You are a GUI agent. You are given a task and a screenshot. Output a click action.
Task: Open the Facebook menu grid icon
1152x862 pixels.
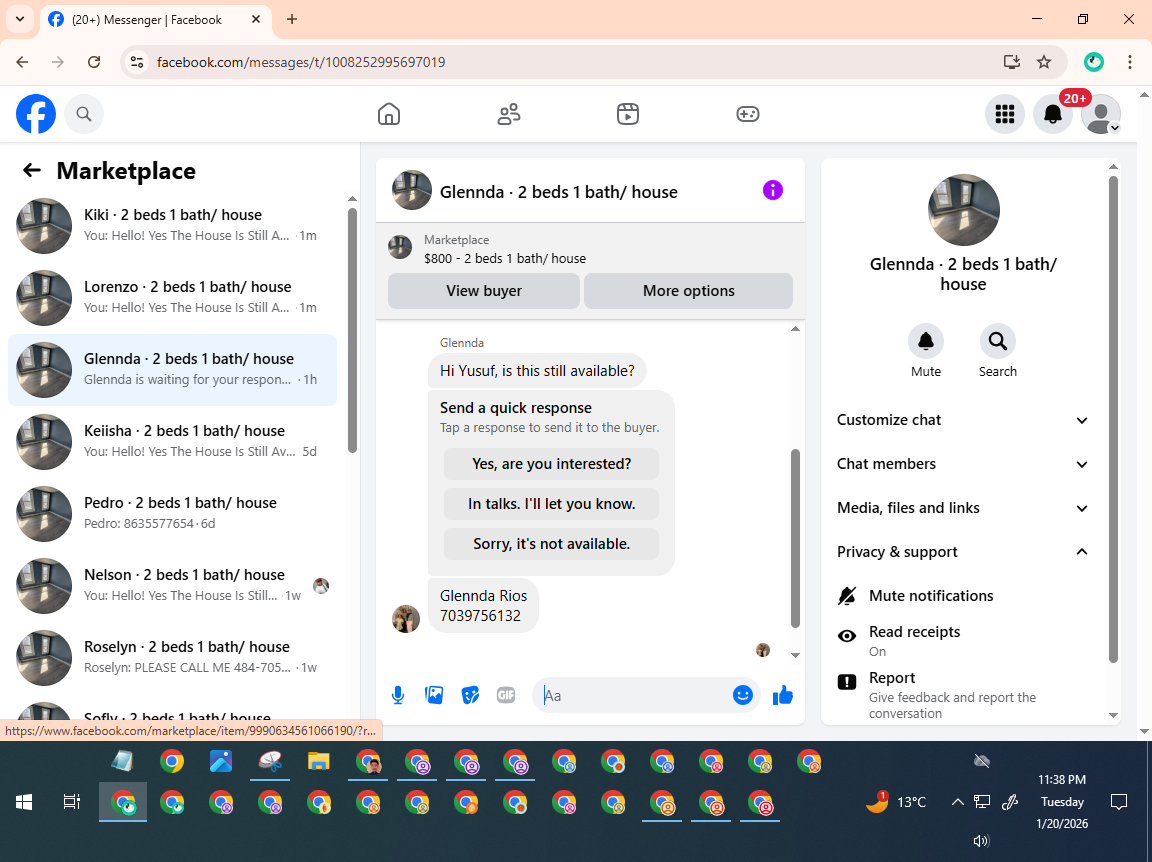pos(1004,114)
